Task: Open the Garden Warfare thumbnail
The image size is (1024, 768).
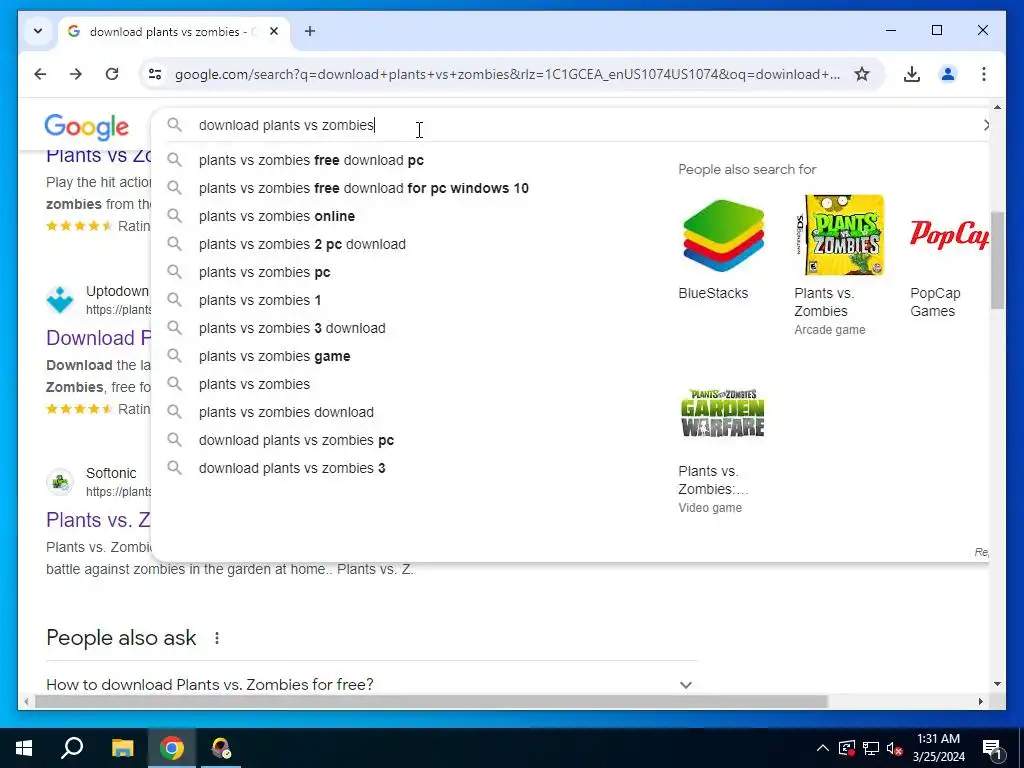Action: 722,413
